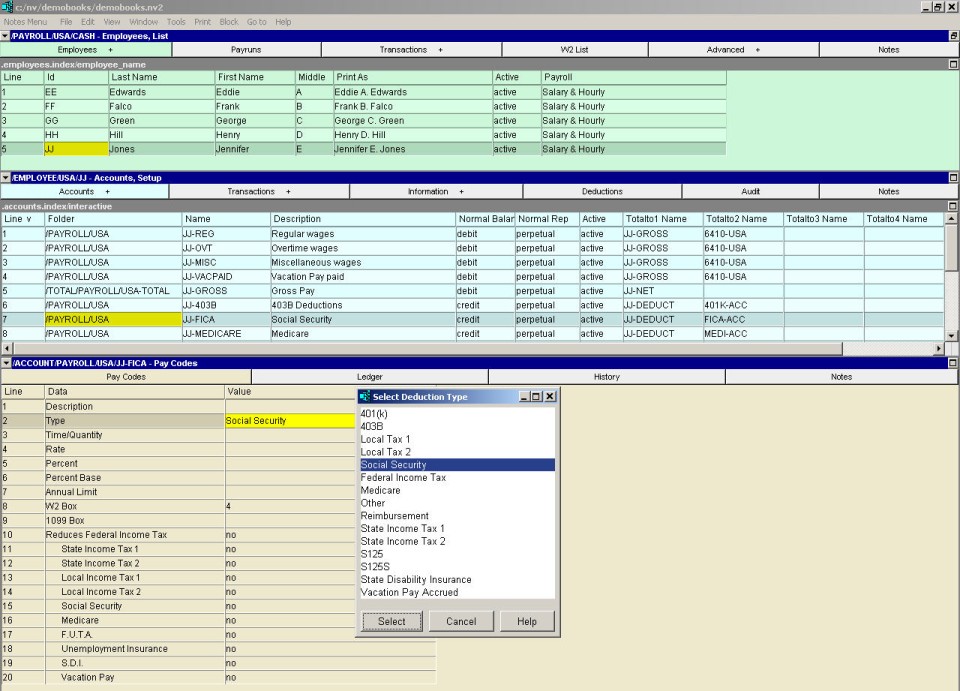Expand the Information tab submenu

tap(462, 191)
